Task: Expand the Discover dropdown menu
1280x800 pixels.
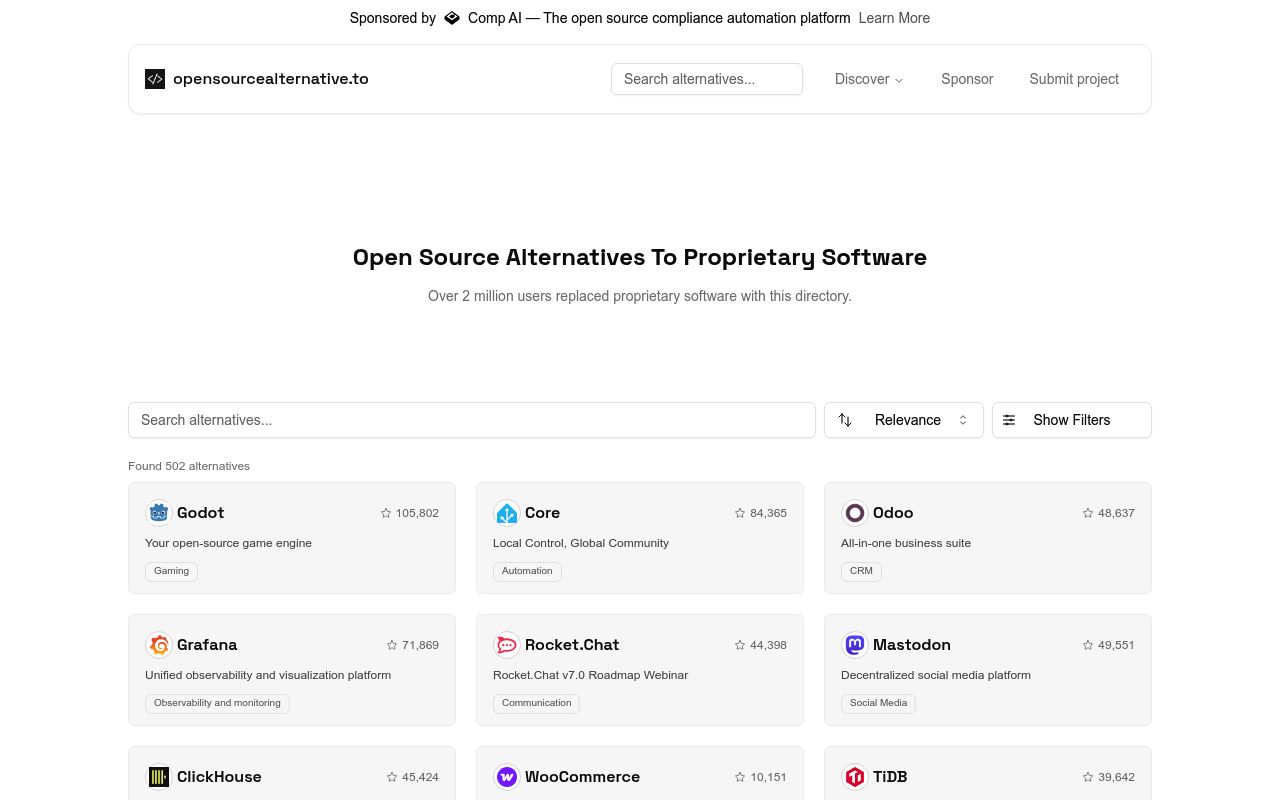Action: tap(868, 79)
